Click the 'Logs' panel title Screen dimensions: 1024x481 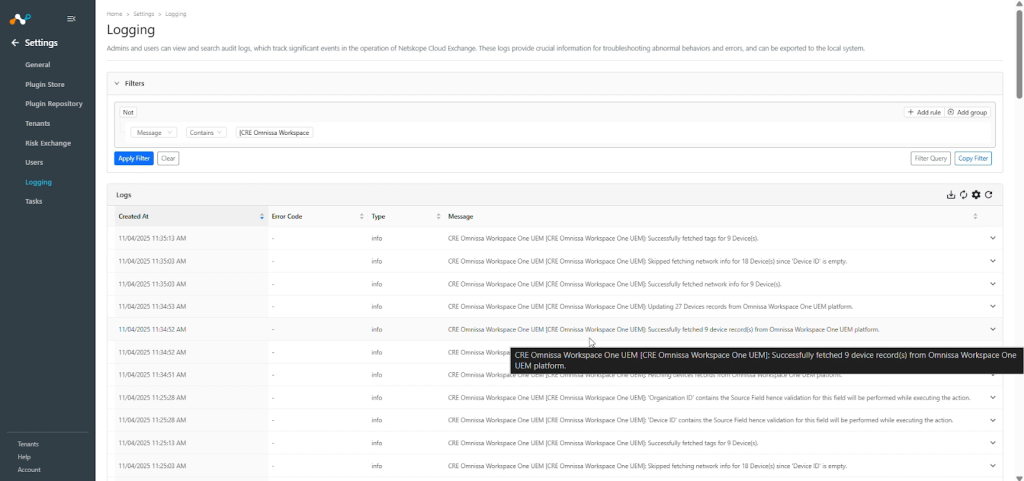click(123, 194)
